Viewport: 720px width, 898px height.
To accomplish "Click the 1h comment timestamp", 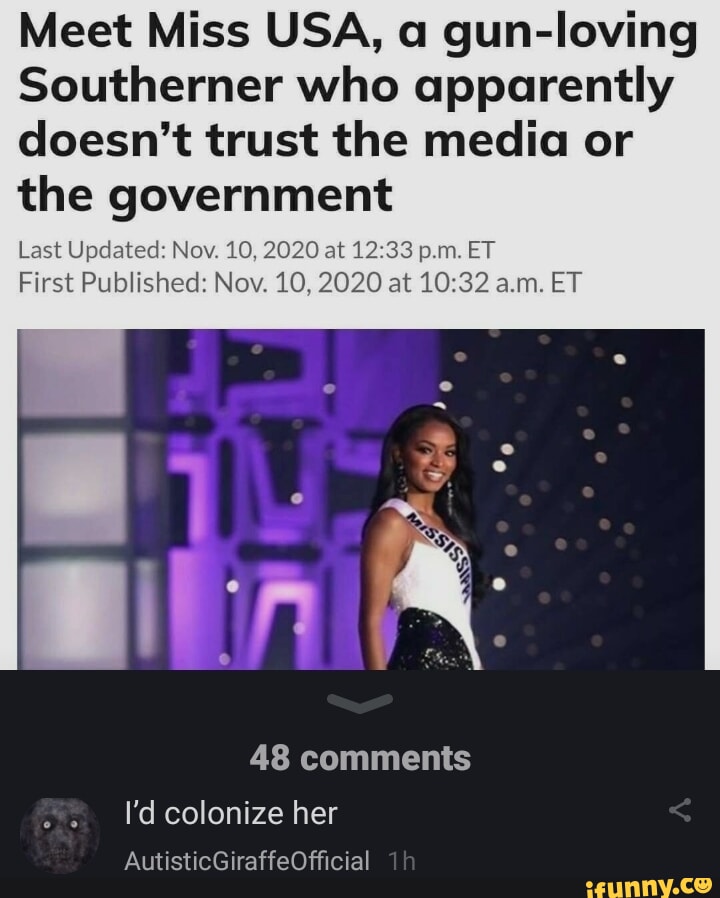I will [x=401, y=861].
